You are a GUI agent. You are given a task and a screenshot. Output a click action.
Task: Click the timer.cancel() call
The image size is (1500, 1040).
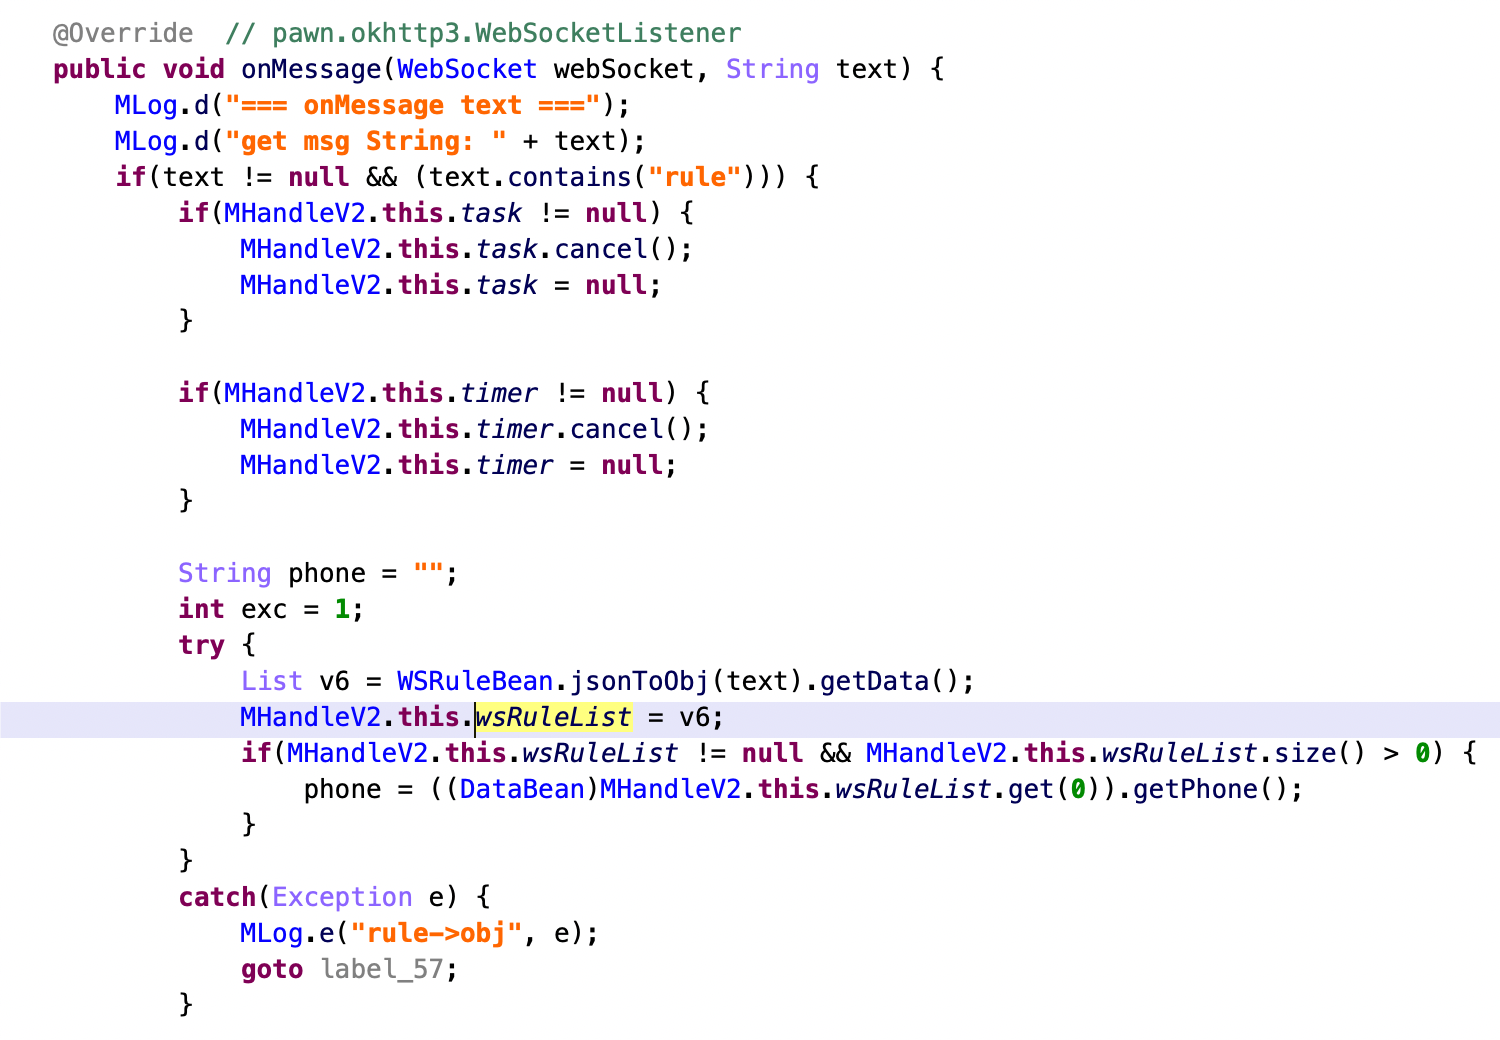point(592,429)
